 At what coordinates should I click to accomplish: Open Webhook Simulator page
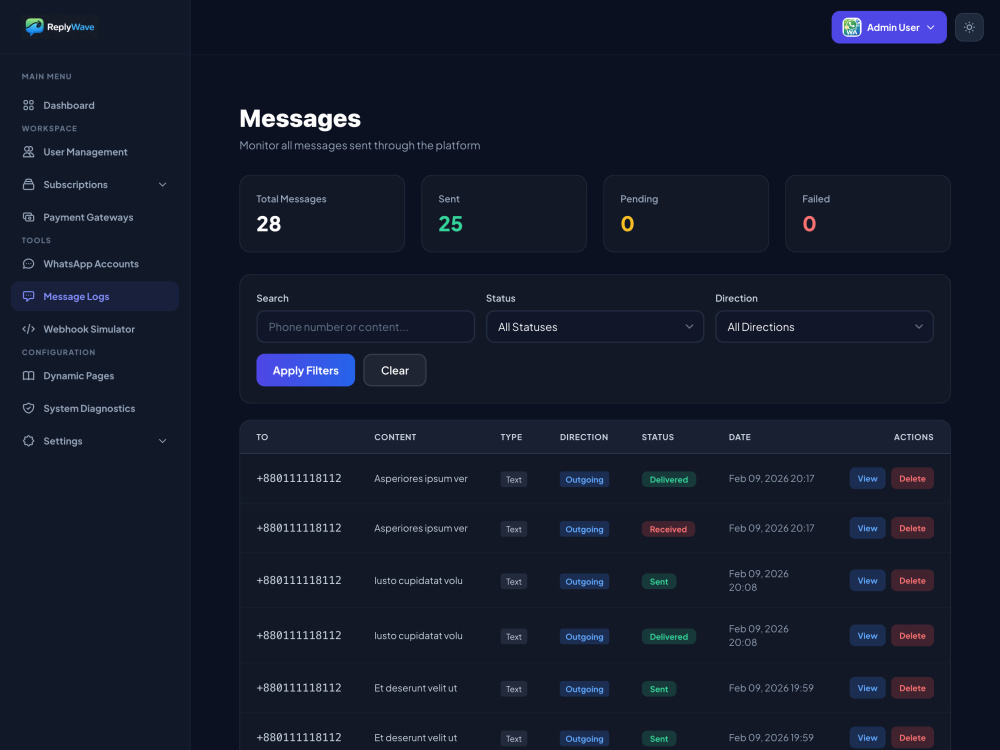(x=94, y=329)
